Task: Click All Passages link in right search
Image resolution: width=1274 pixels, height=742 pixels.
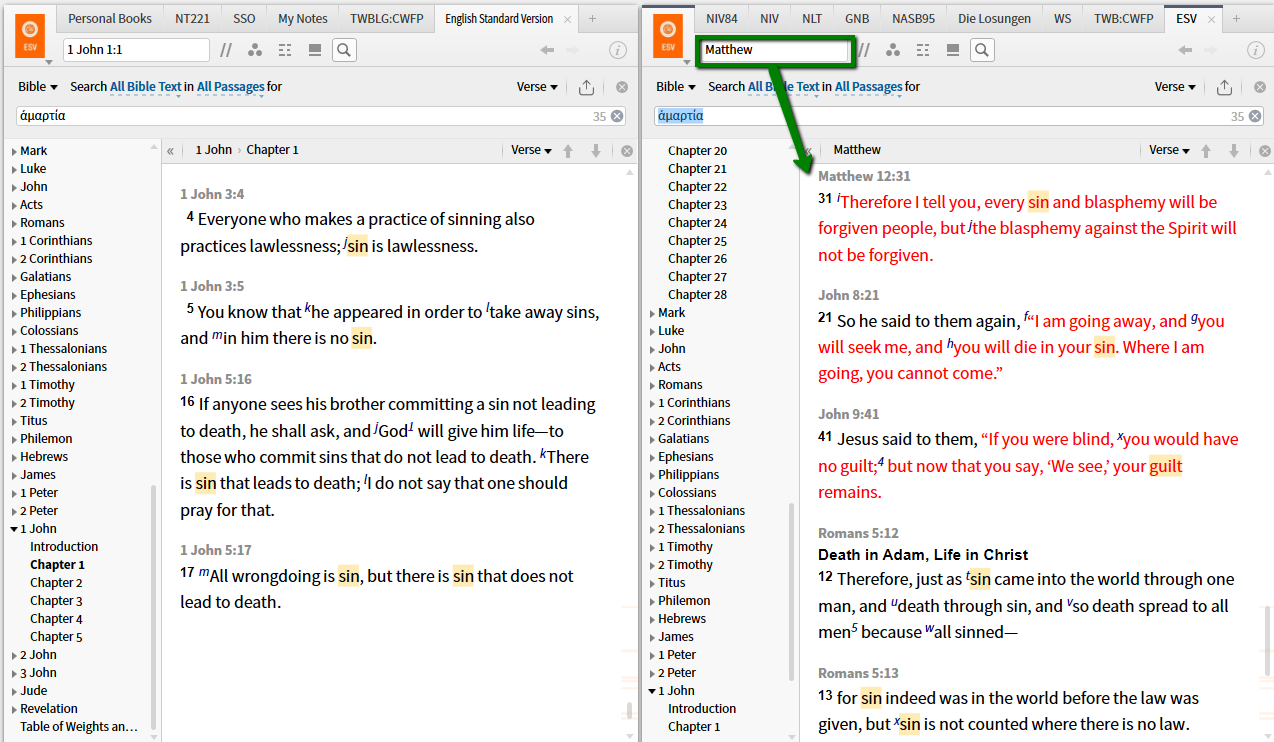Action: point(868,87)
